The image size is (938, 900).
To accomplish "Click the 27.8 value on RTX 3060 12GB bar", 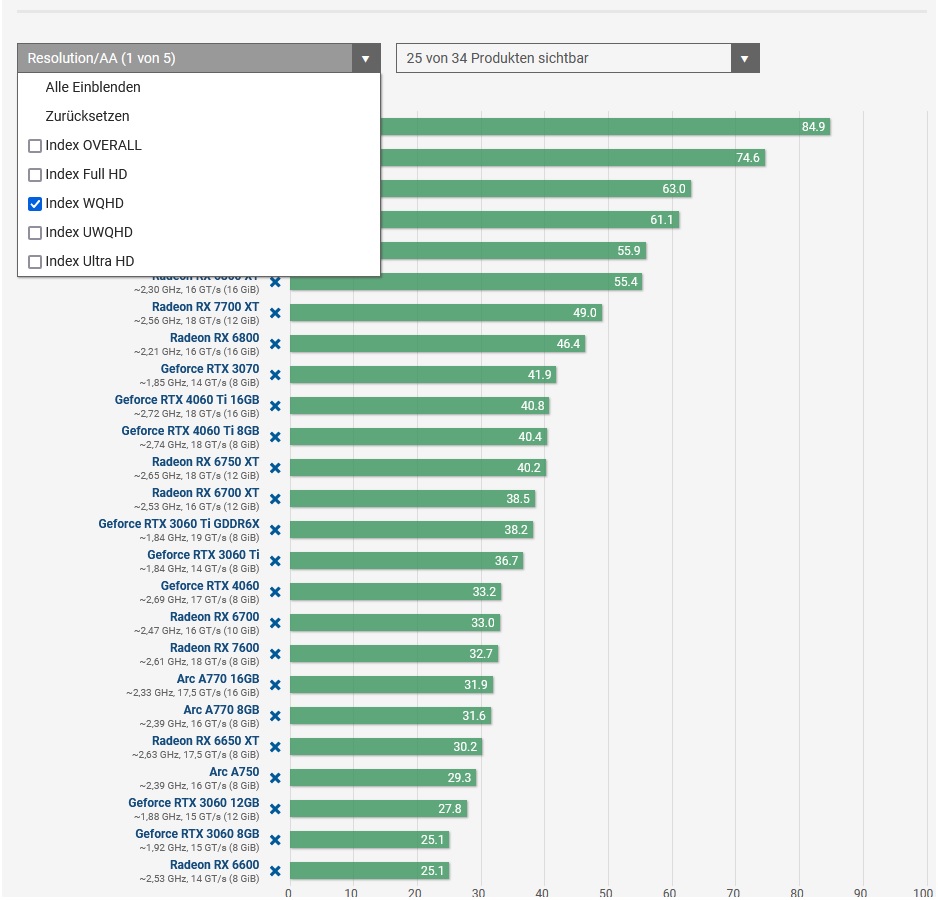I will (x=450, y=810).
